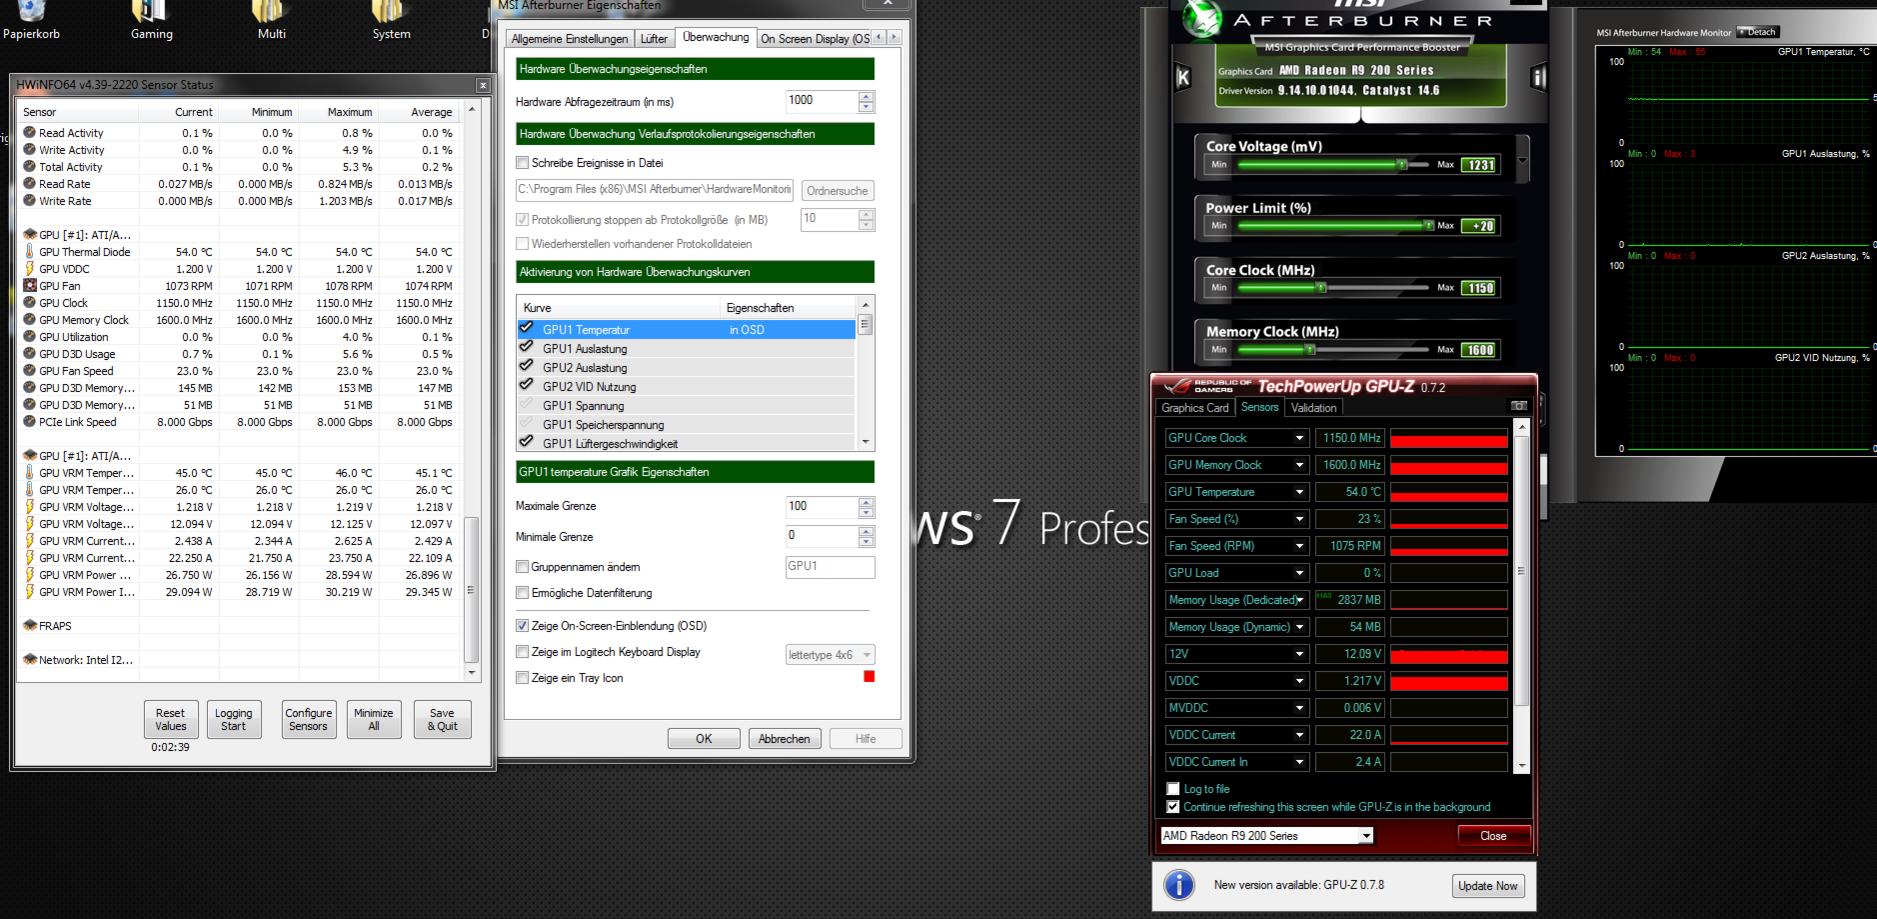The height and width of the screenshot is (919, 1877).
Task: Open the lettertype 4x6 dropdown
Action: click(x=830, y=655)
